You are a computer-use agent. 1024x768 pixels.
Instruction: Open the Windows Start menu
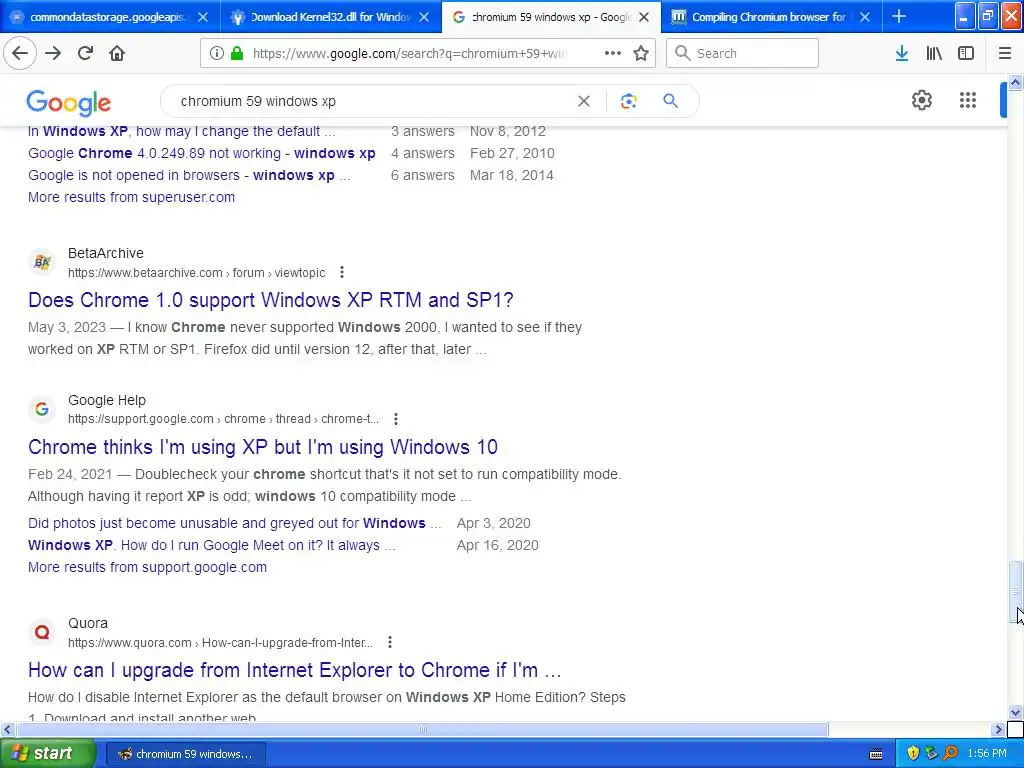[47, 754]
